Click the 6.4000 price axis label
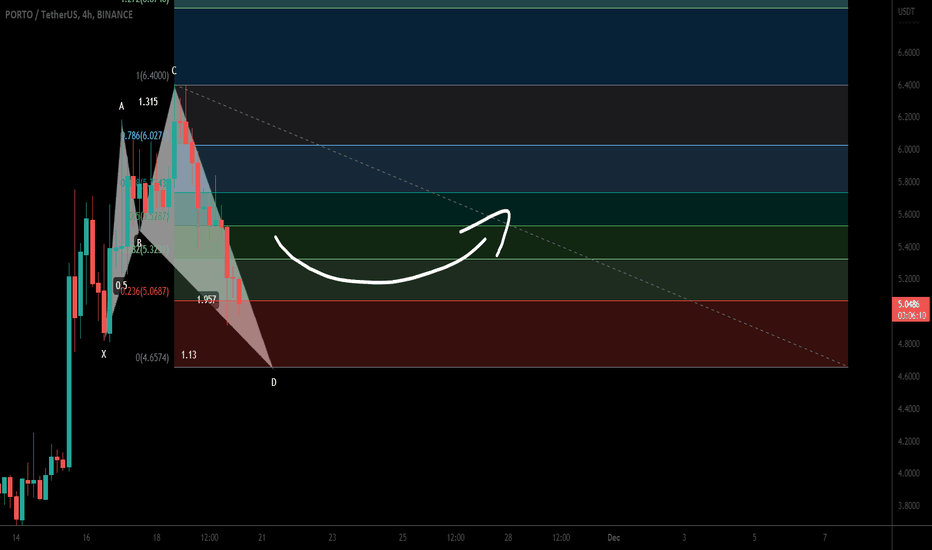932x550 pixels. [909, 85]
